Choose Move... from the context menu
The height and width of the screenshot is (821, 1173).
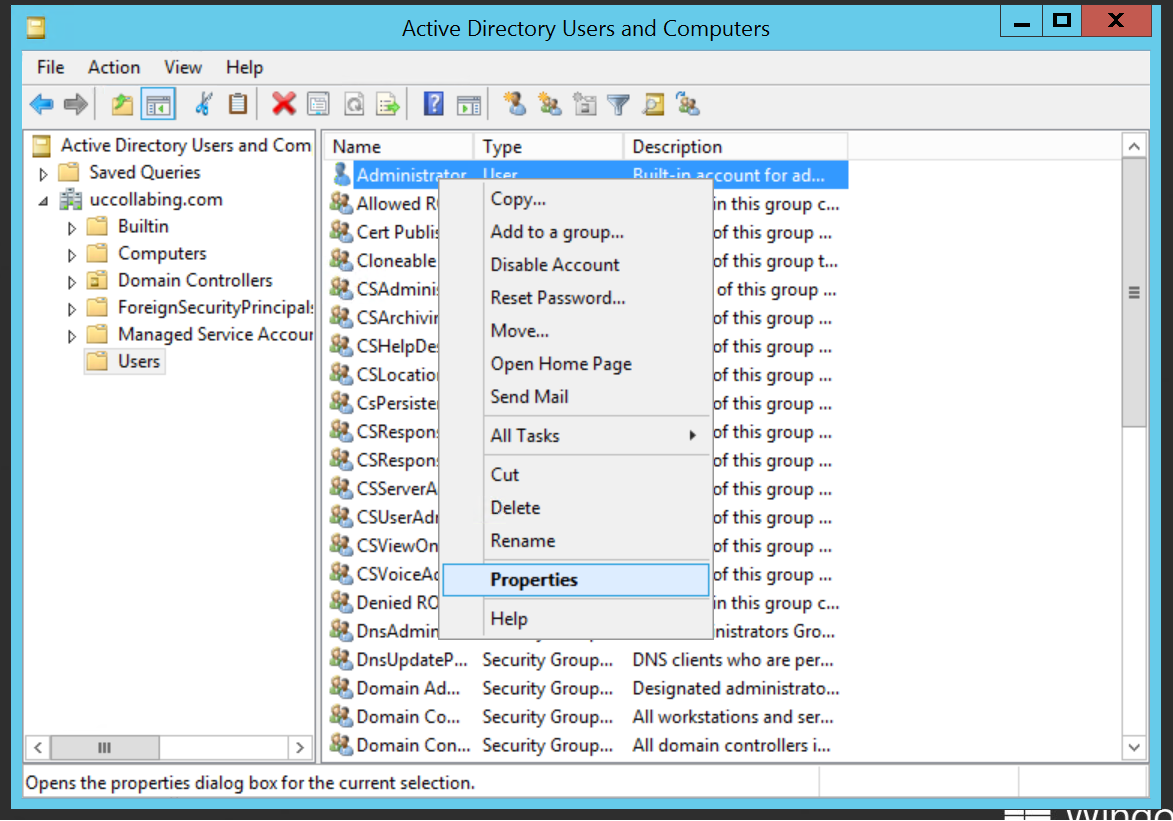(x=575, y=331)
